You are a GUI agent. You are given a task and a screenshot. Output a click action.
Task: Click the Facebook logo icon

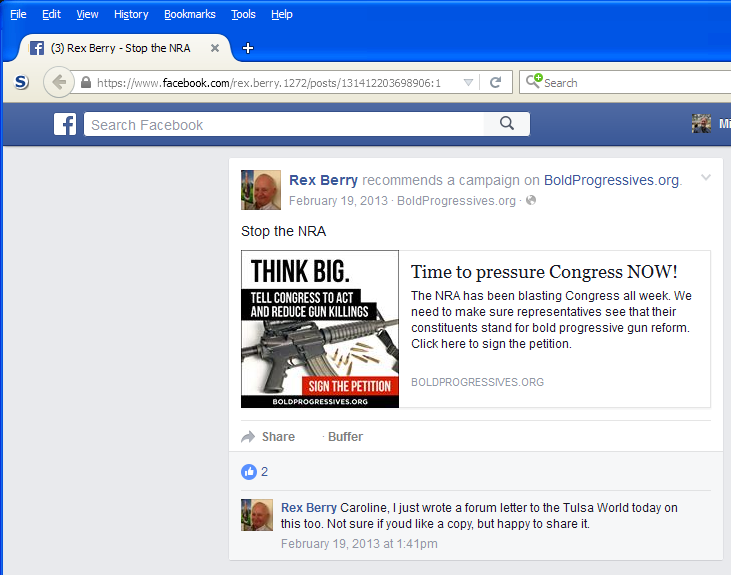[x=65, y=125]
